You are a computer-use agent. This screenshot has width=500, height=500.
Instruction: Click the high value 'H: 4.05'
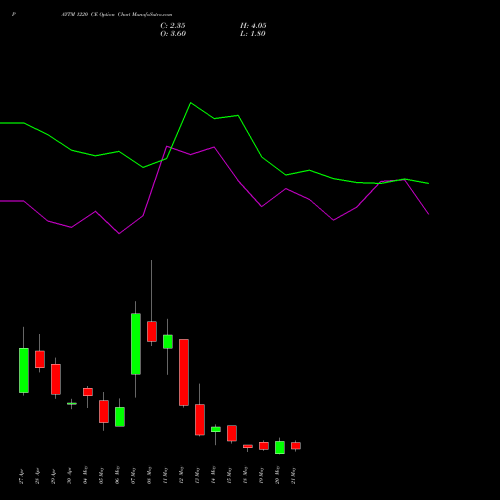coord(253,26)
